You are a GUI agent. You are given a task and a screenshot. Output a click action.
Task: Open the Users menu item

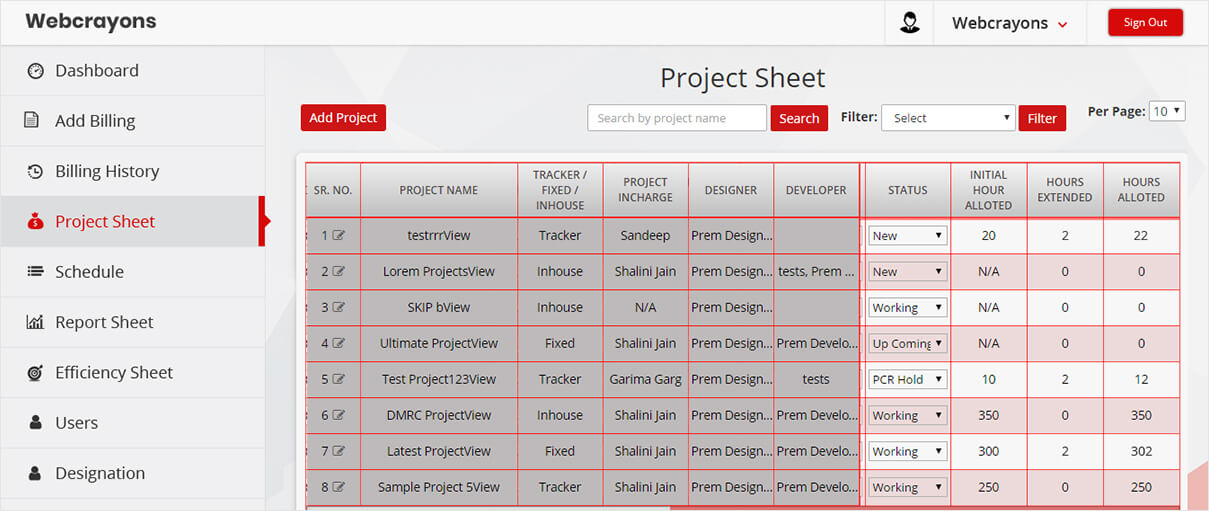(x=76, y=423)
